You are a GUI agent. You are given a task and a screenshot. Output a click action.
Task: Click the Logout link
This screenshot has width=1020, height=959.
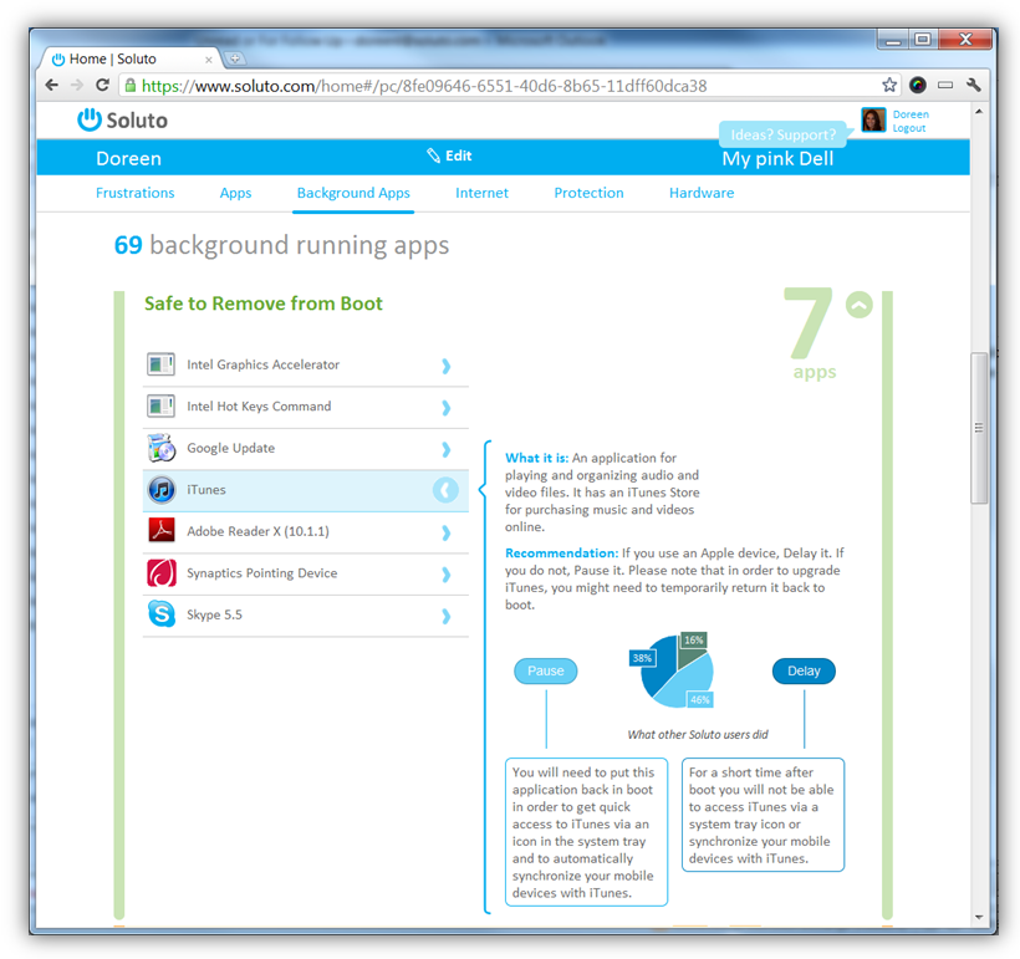909,128
